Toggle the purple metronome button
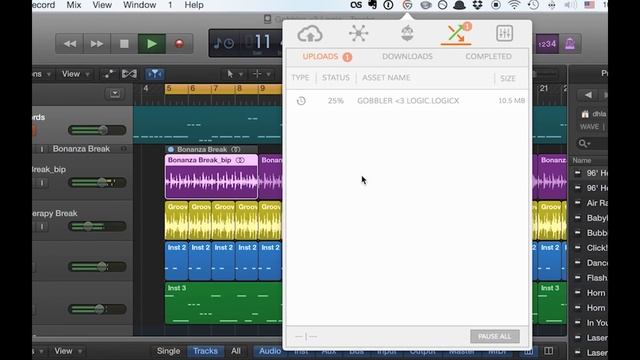Image resolution: width=640 pixels, height=360 pixels. pos(570,44)
